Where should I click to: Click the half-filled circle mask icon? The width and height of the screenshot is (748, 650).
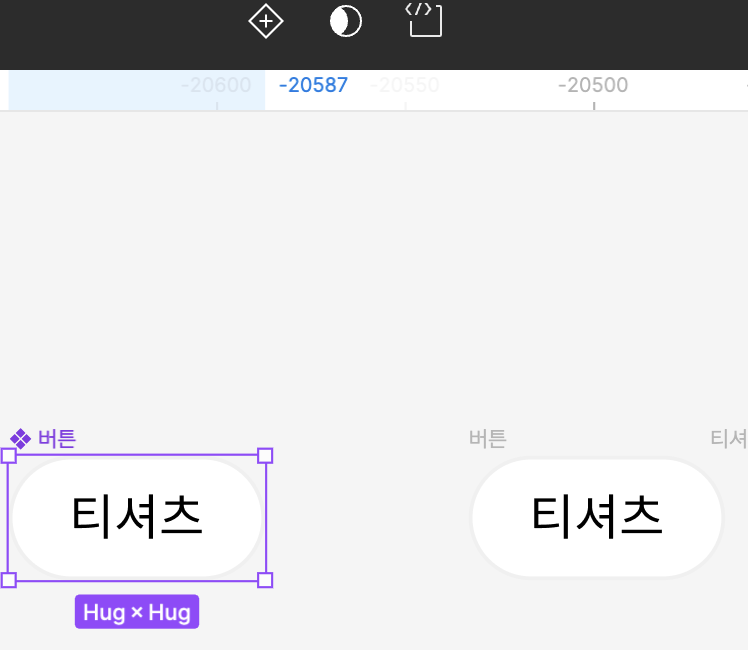(x=345, y=21)
